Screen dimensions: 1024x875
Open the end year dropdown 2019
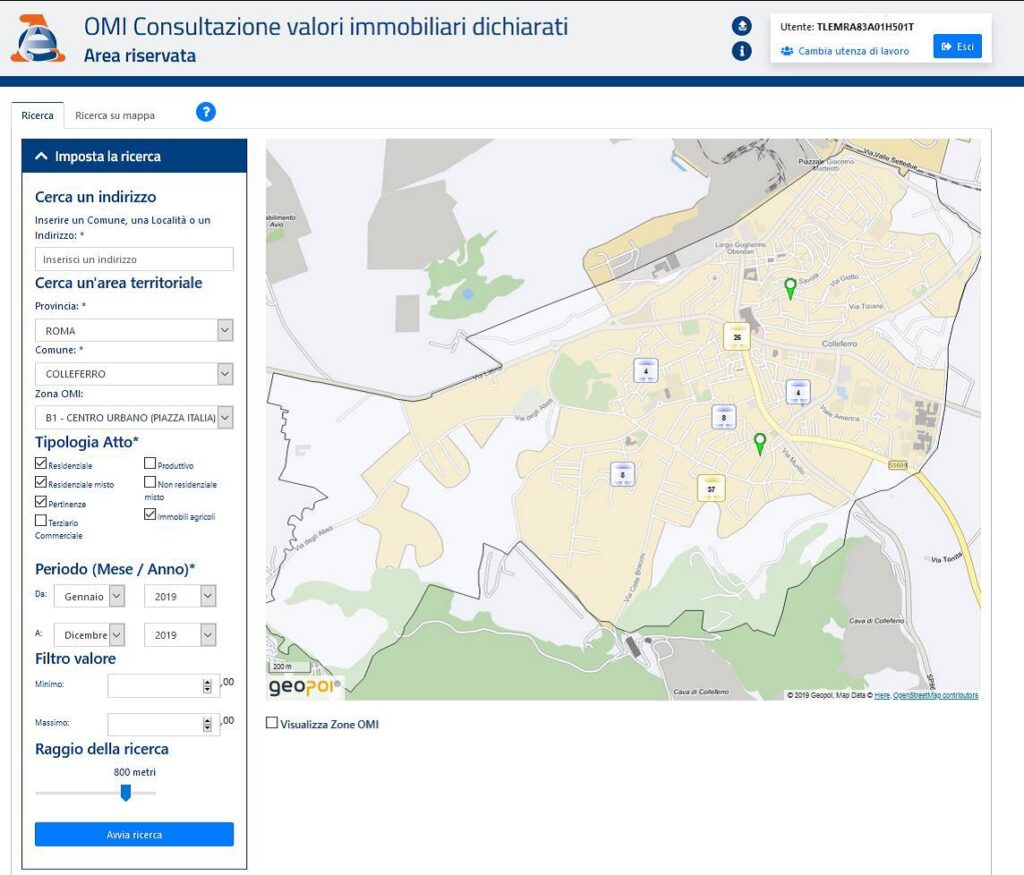[x=180, y=635]
